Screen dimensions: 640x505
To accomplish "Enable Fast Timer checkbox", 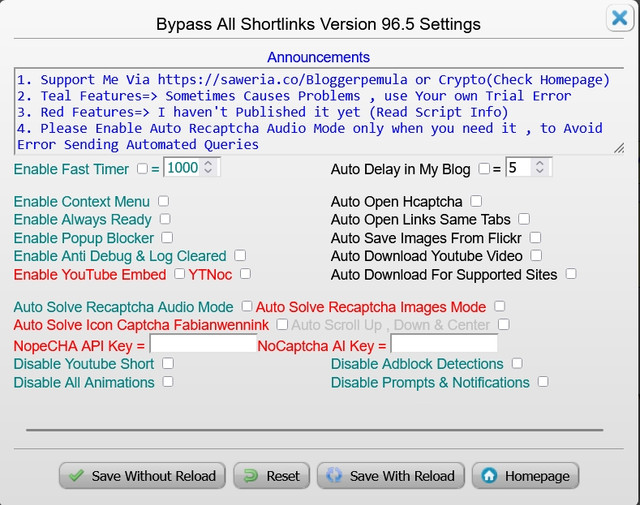I will tap(142, 169).
